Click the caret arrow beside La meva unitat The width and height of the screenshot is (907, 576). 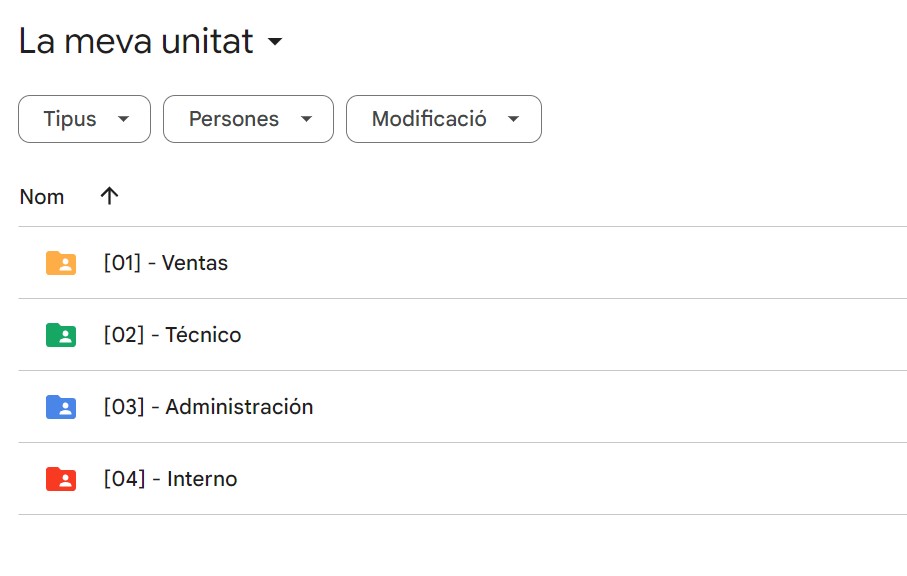point(275,42)
